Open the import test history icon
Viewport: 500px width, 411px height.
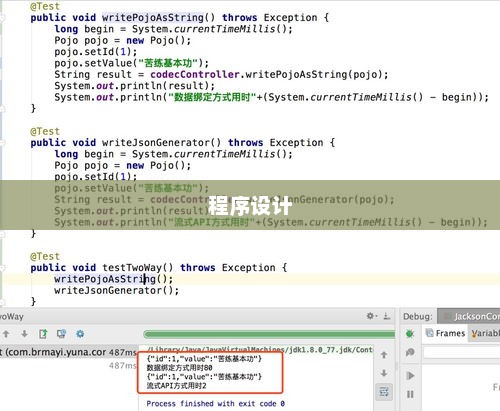pos(62,334)
